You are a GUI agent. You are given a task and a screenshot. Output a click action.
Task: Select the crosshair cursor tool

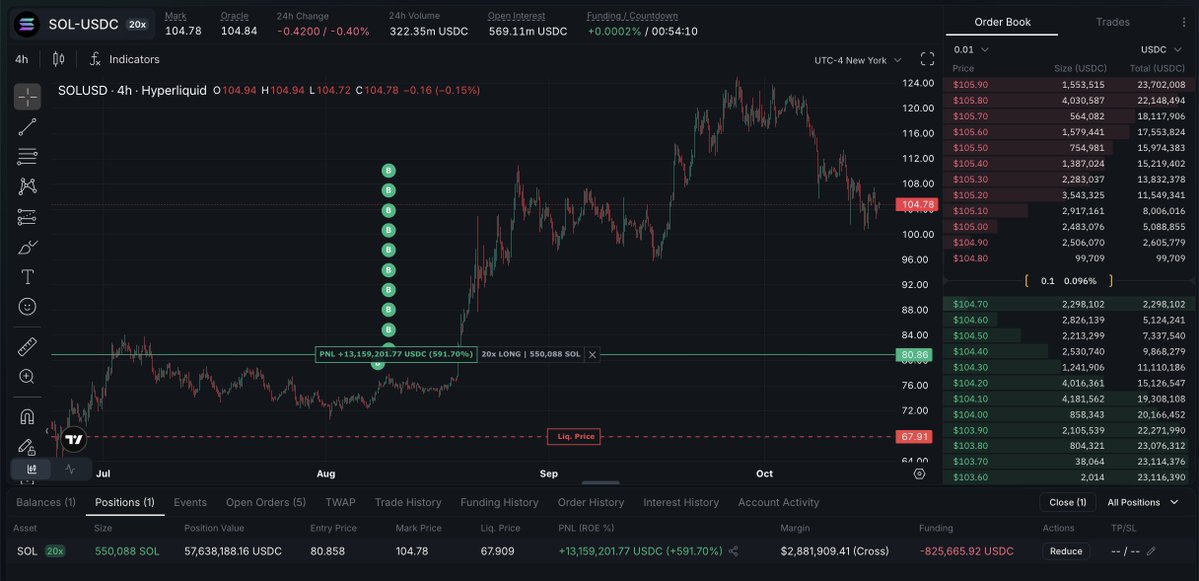coord(28,97)
